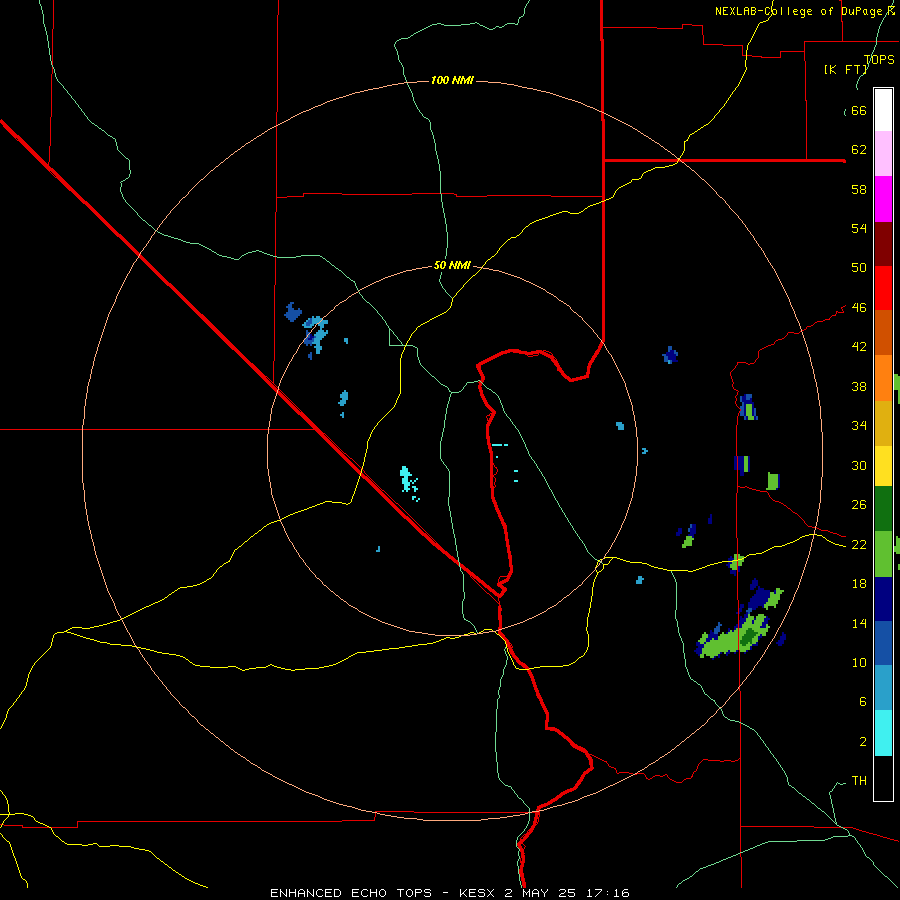Image resolution: width=900 pixels, height=900 pixels.
Task: Select the dark orange legend swatch
Action: (883, 332)
